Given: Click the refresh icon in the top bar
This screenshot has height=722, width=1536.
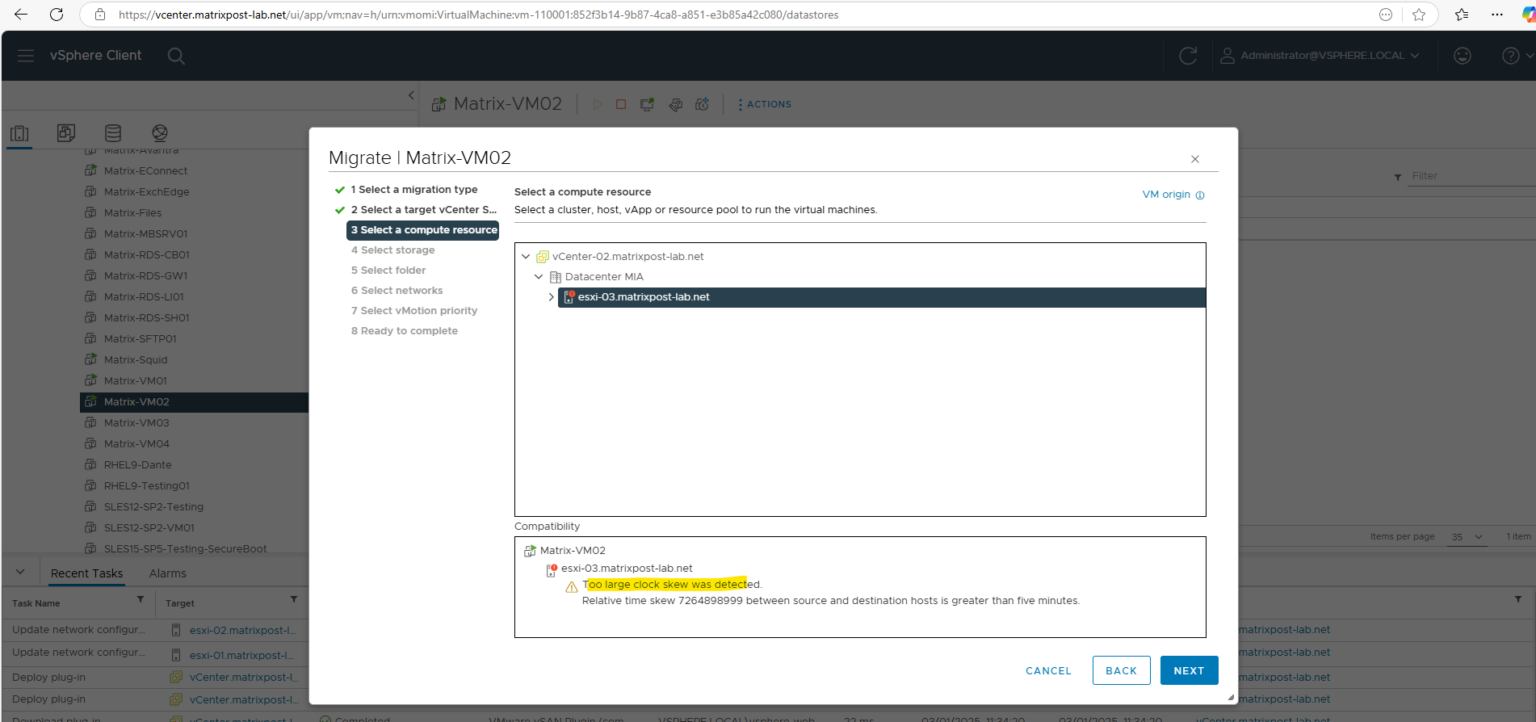Looking at the screenshot, I should point(1187,56).
